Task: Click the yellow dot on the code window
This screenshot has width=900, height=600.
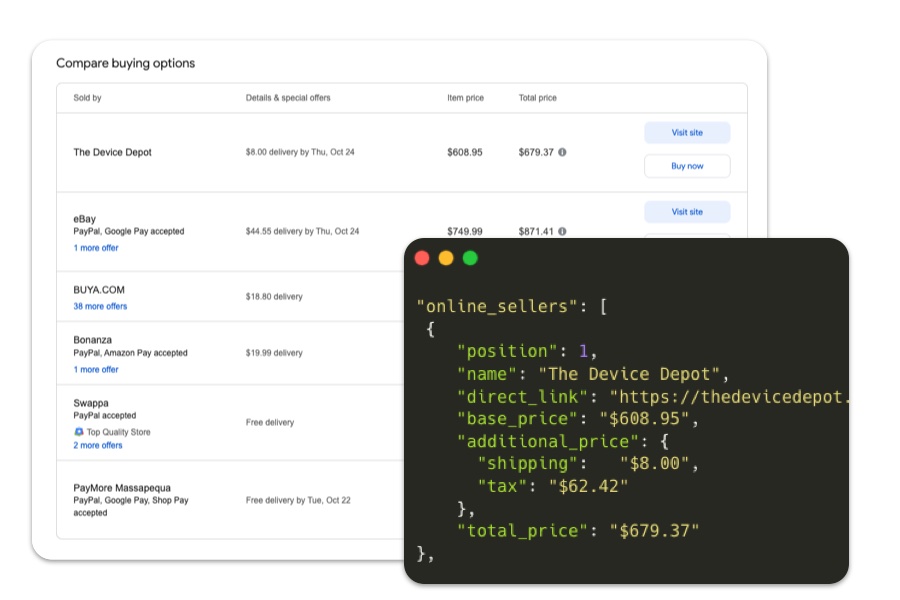Action: click(x=446, y=258)
